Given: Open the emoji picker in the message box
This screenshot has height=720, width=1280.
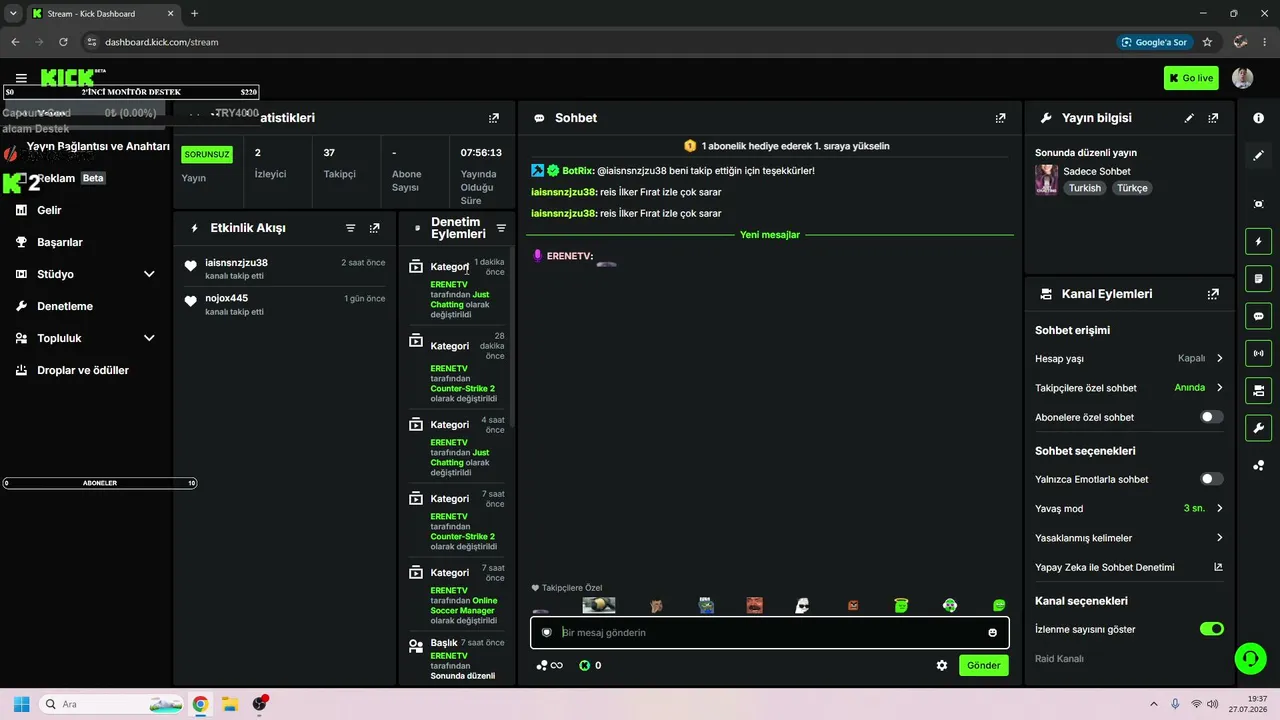Looking at the screenshot, I should (992, 632).
